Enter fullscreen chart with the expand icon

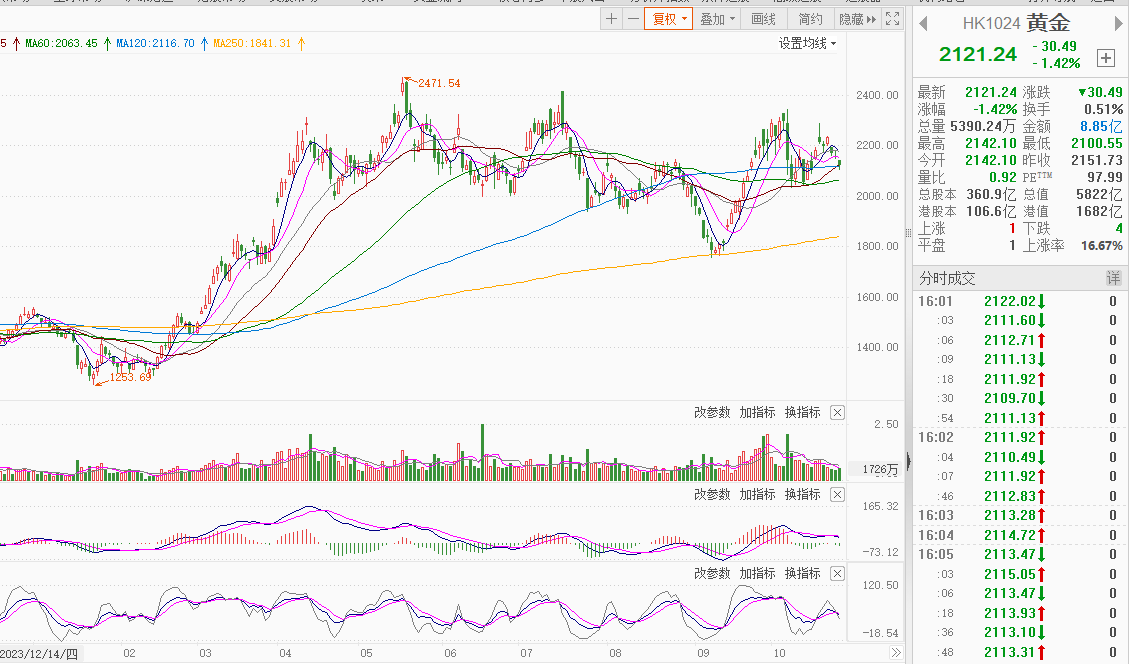[x=893, y=19]
